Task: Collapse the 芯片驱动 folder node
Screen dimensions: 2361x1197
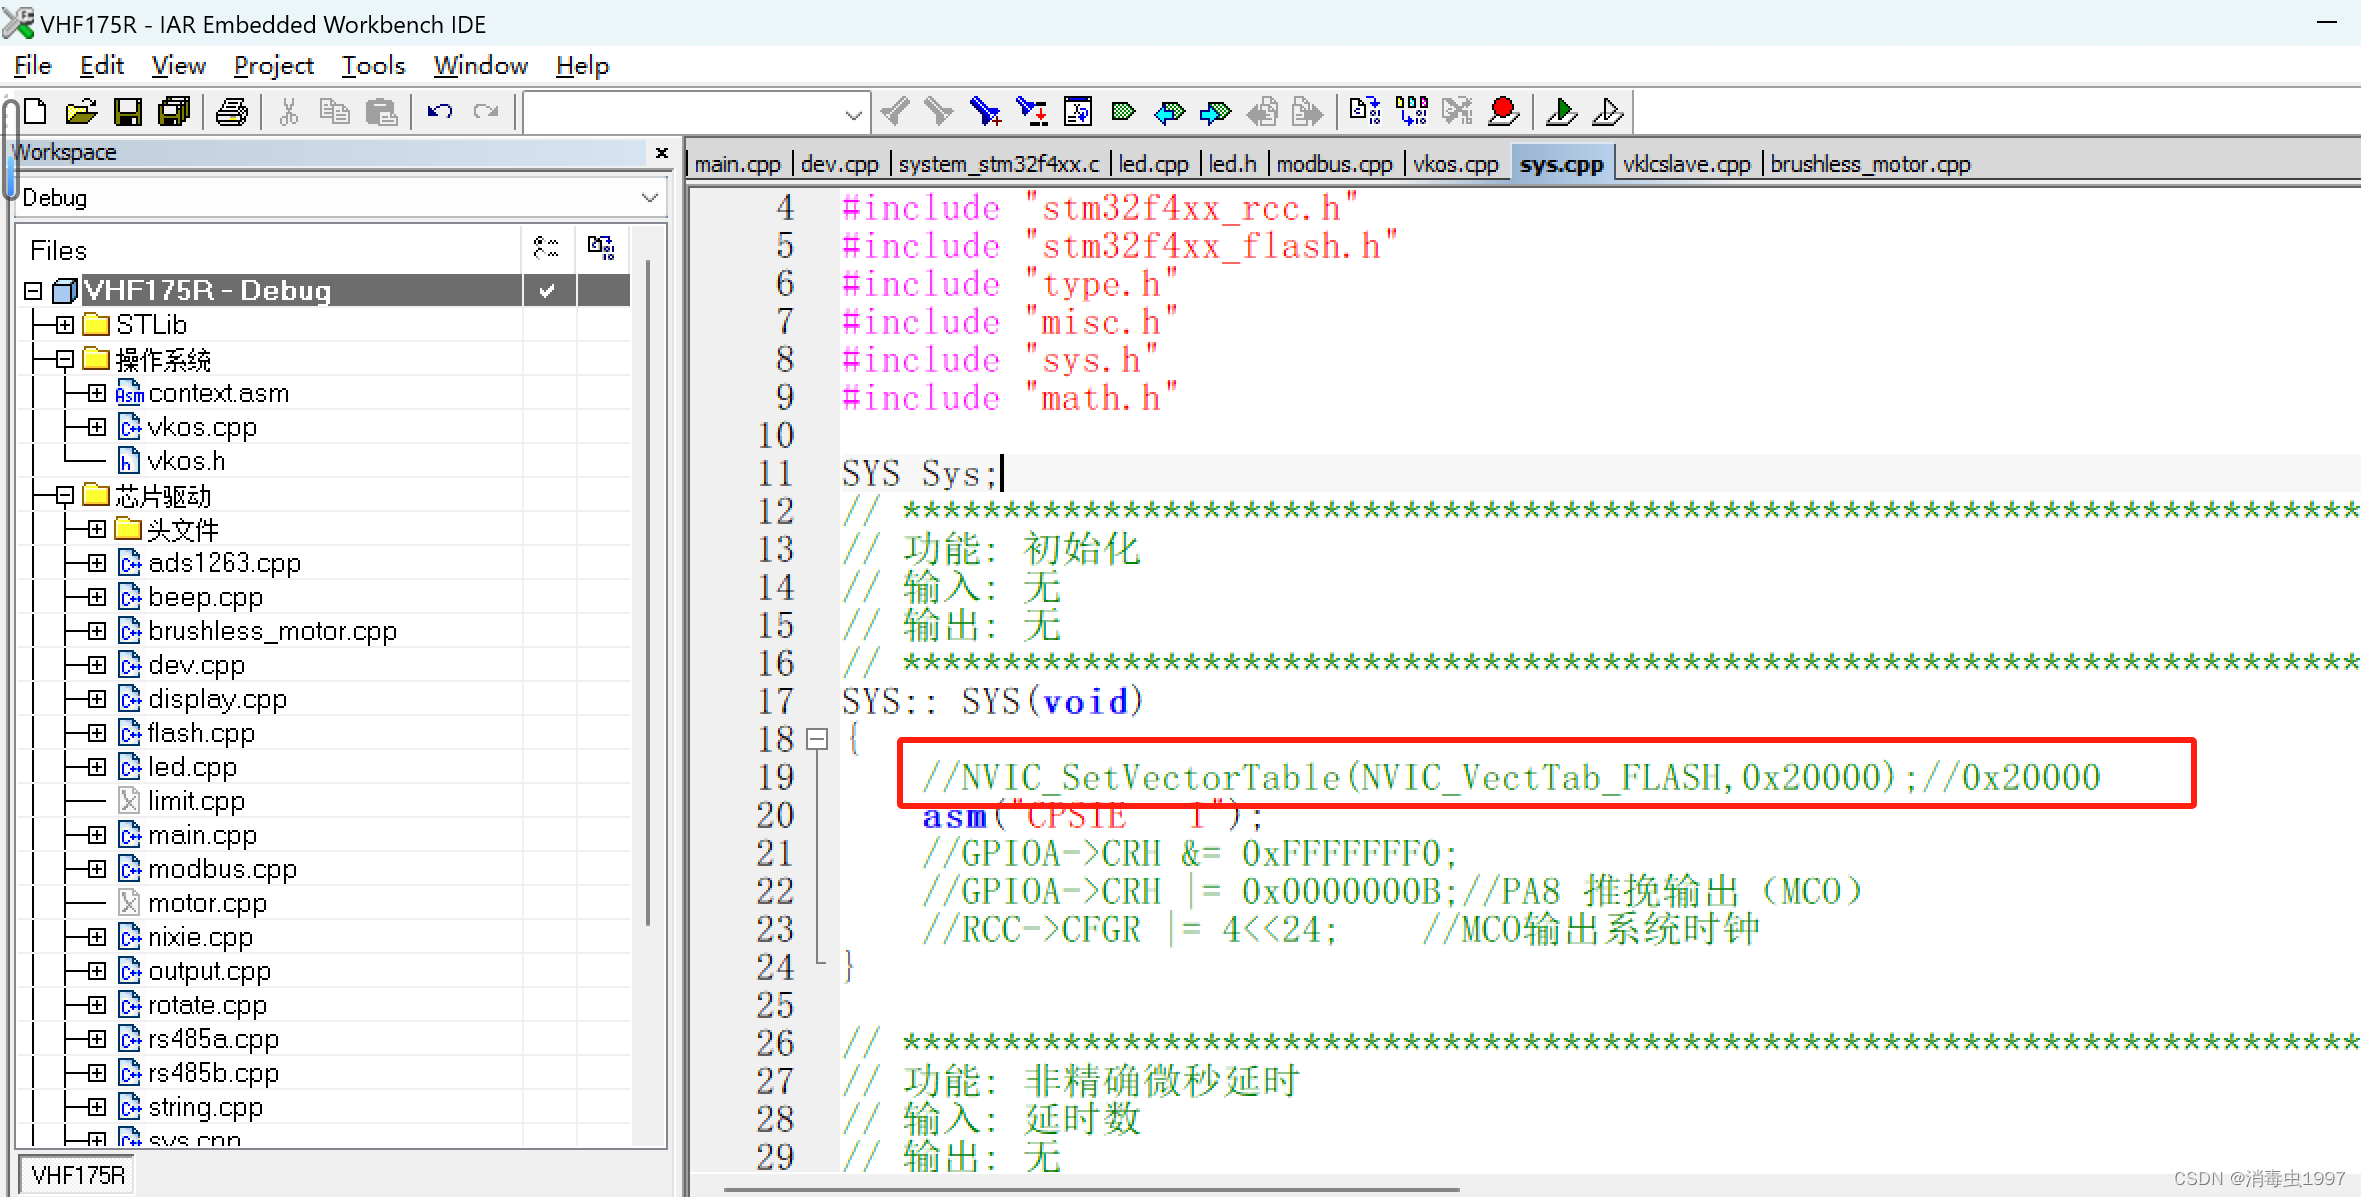Action: coord(65,495)
